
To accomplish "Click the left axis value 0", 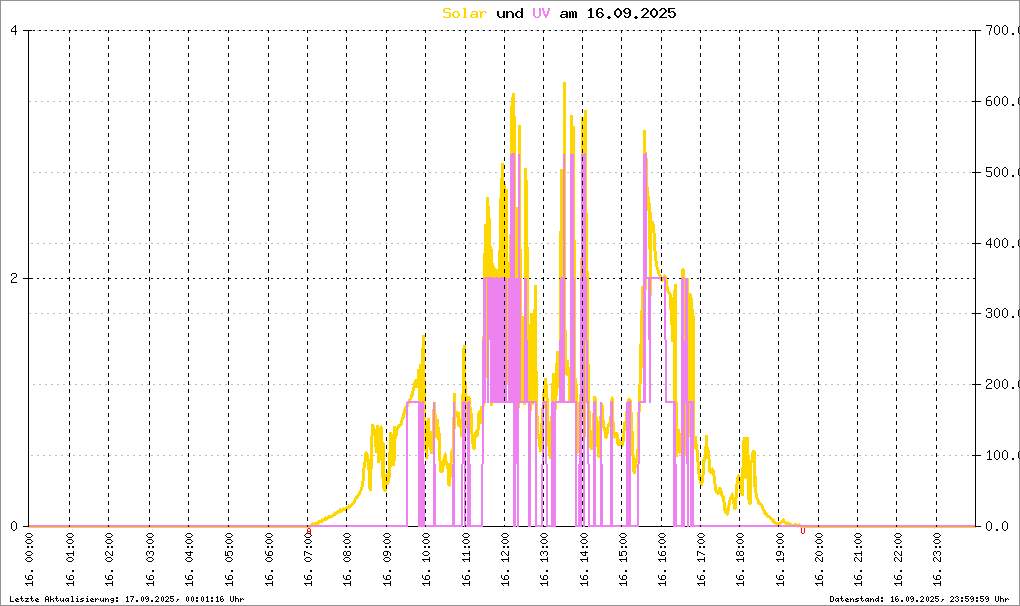I will (x=14, y=526).
